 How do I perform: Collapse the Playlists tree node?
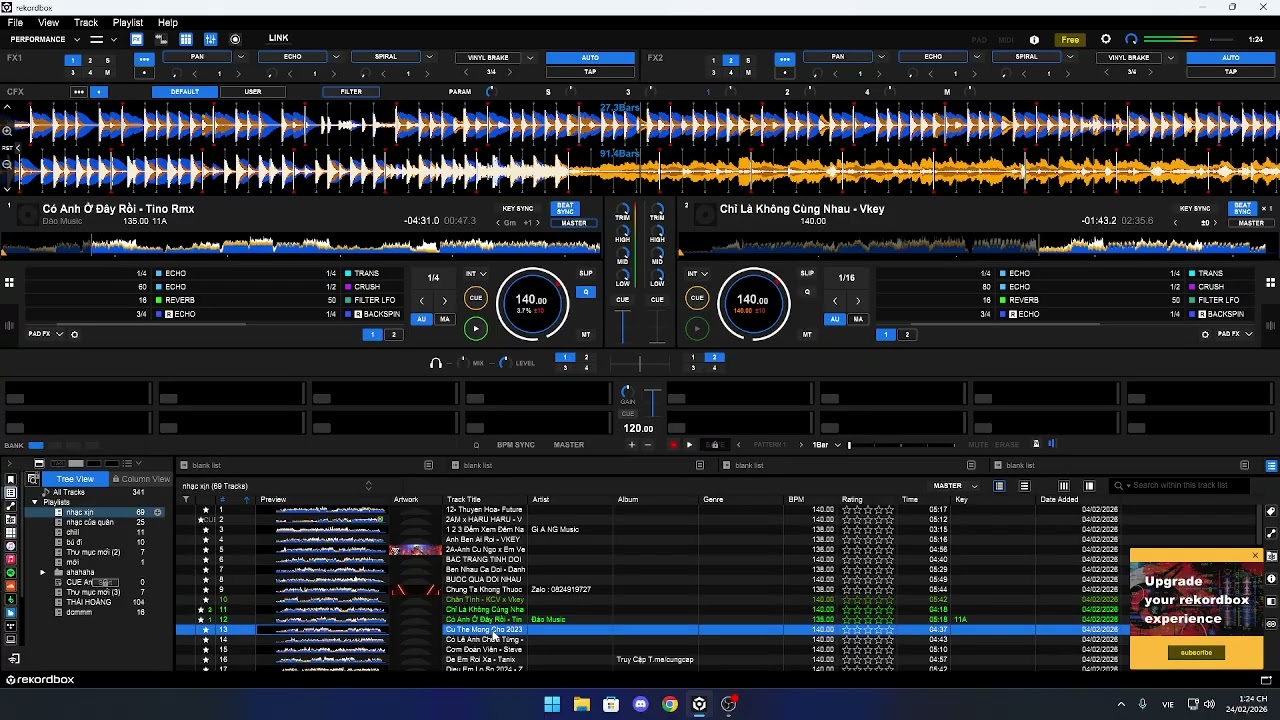click(35, 502)
